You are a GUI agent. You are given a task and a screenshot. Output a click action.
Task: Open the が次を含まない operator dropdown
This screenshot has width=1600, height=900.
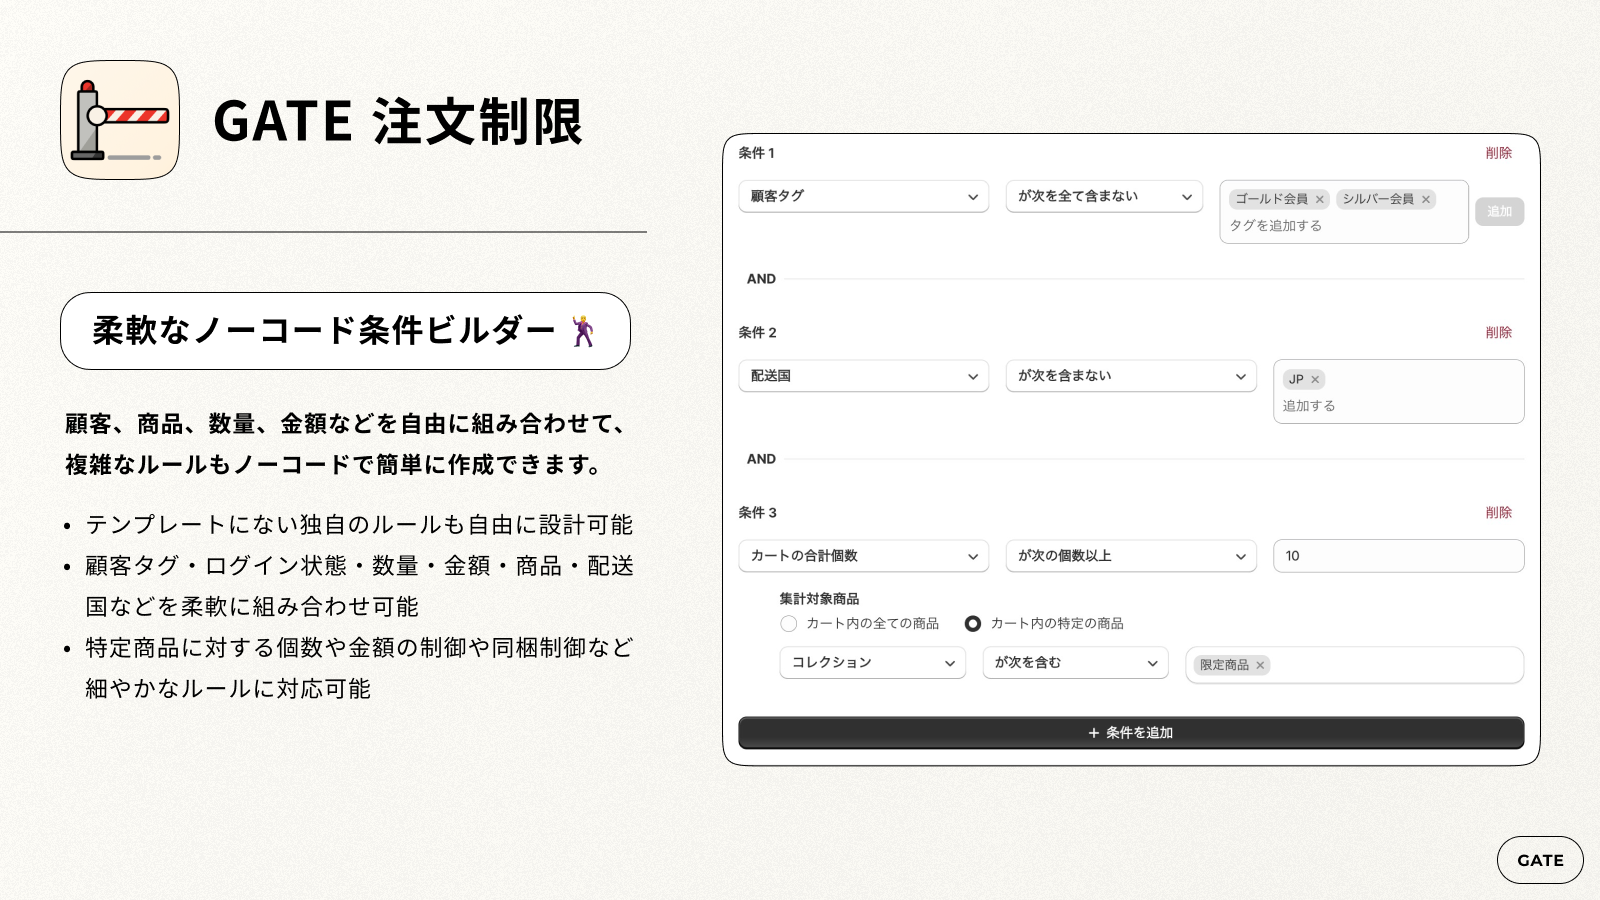click(1131, 376)
